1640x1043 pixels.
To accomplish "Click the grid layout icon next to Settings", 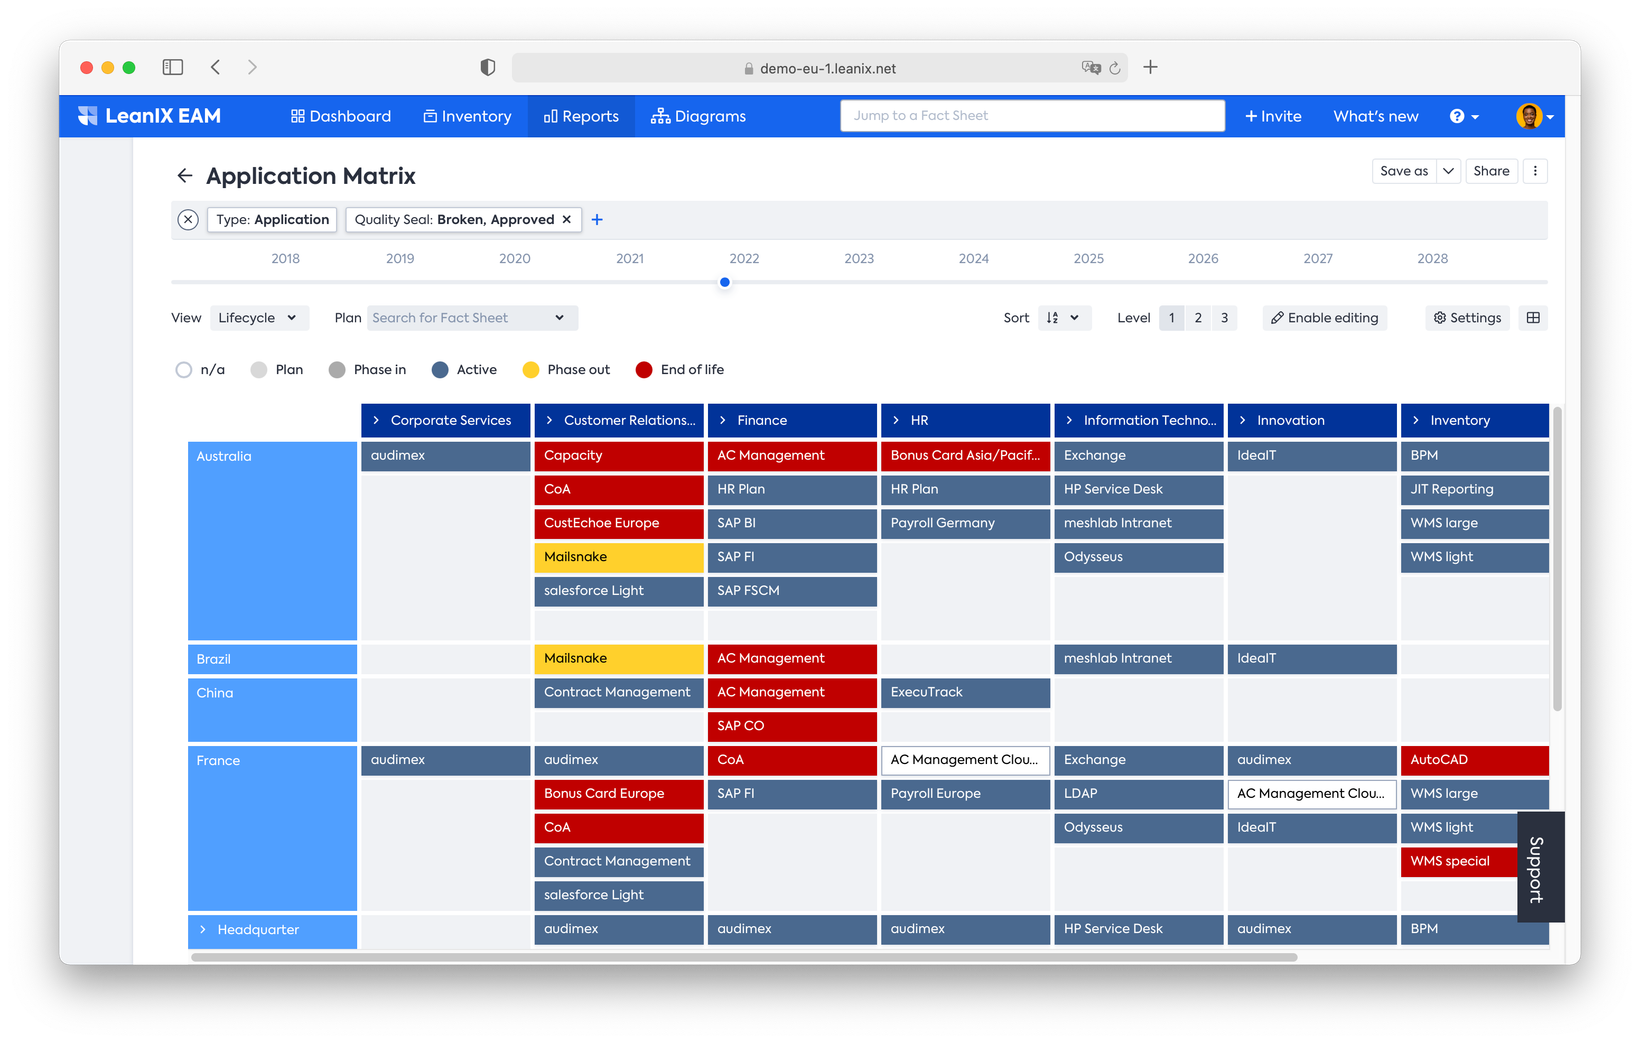I will pyautogui.click(x=1533, y=318).
